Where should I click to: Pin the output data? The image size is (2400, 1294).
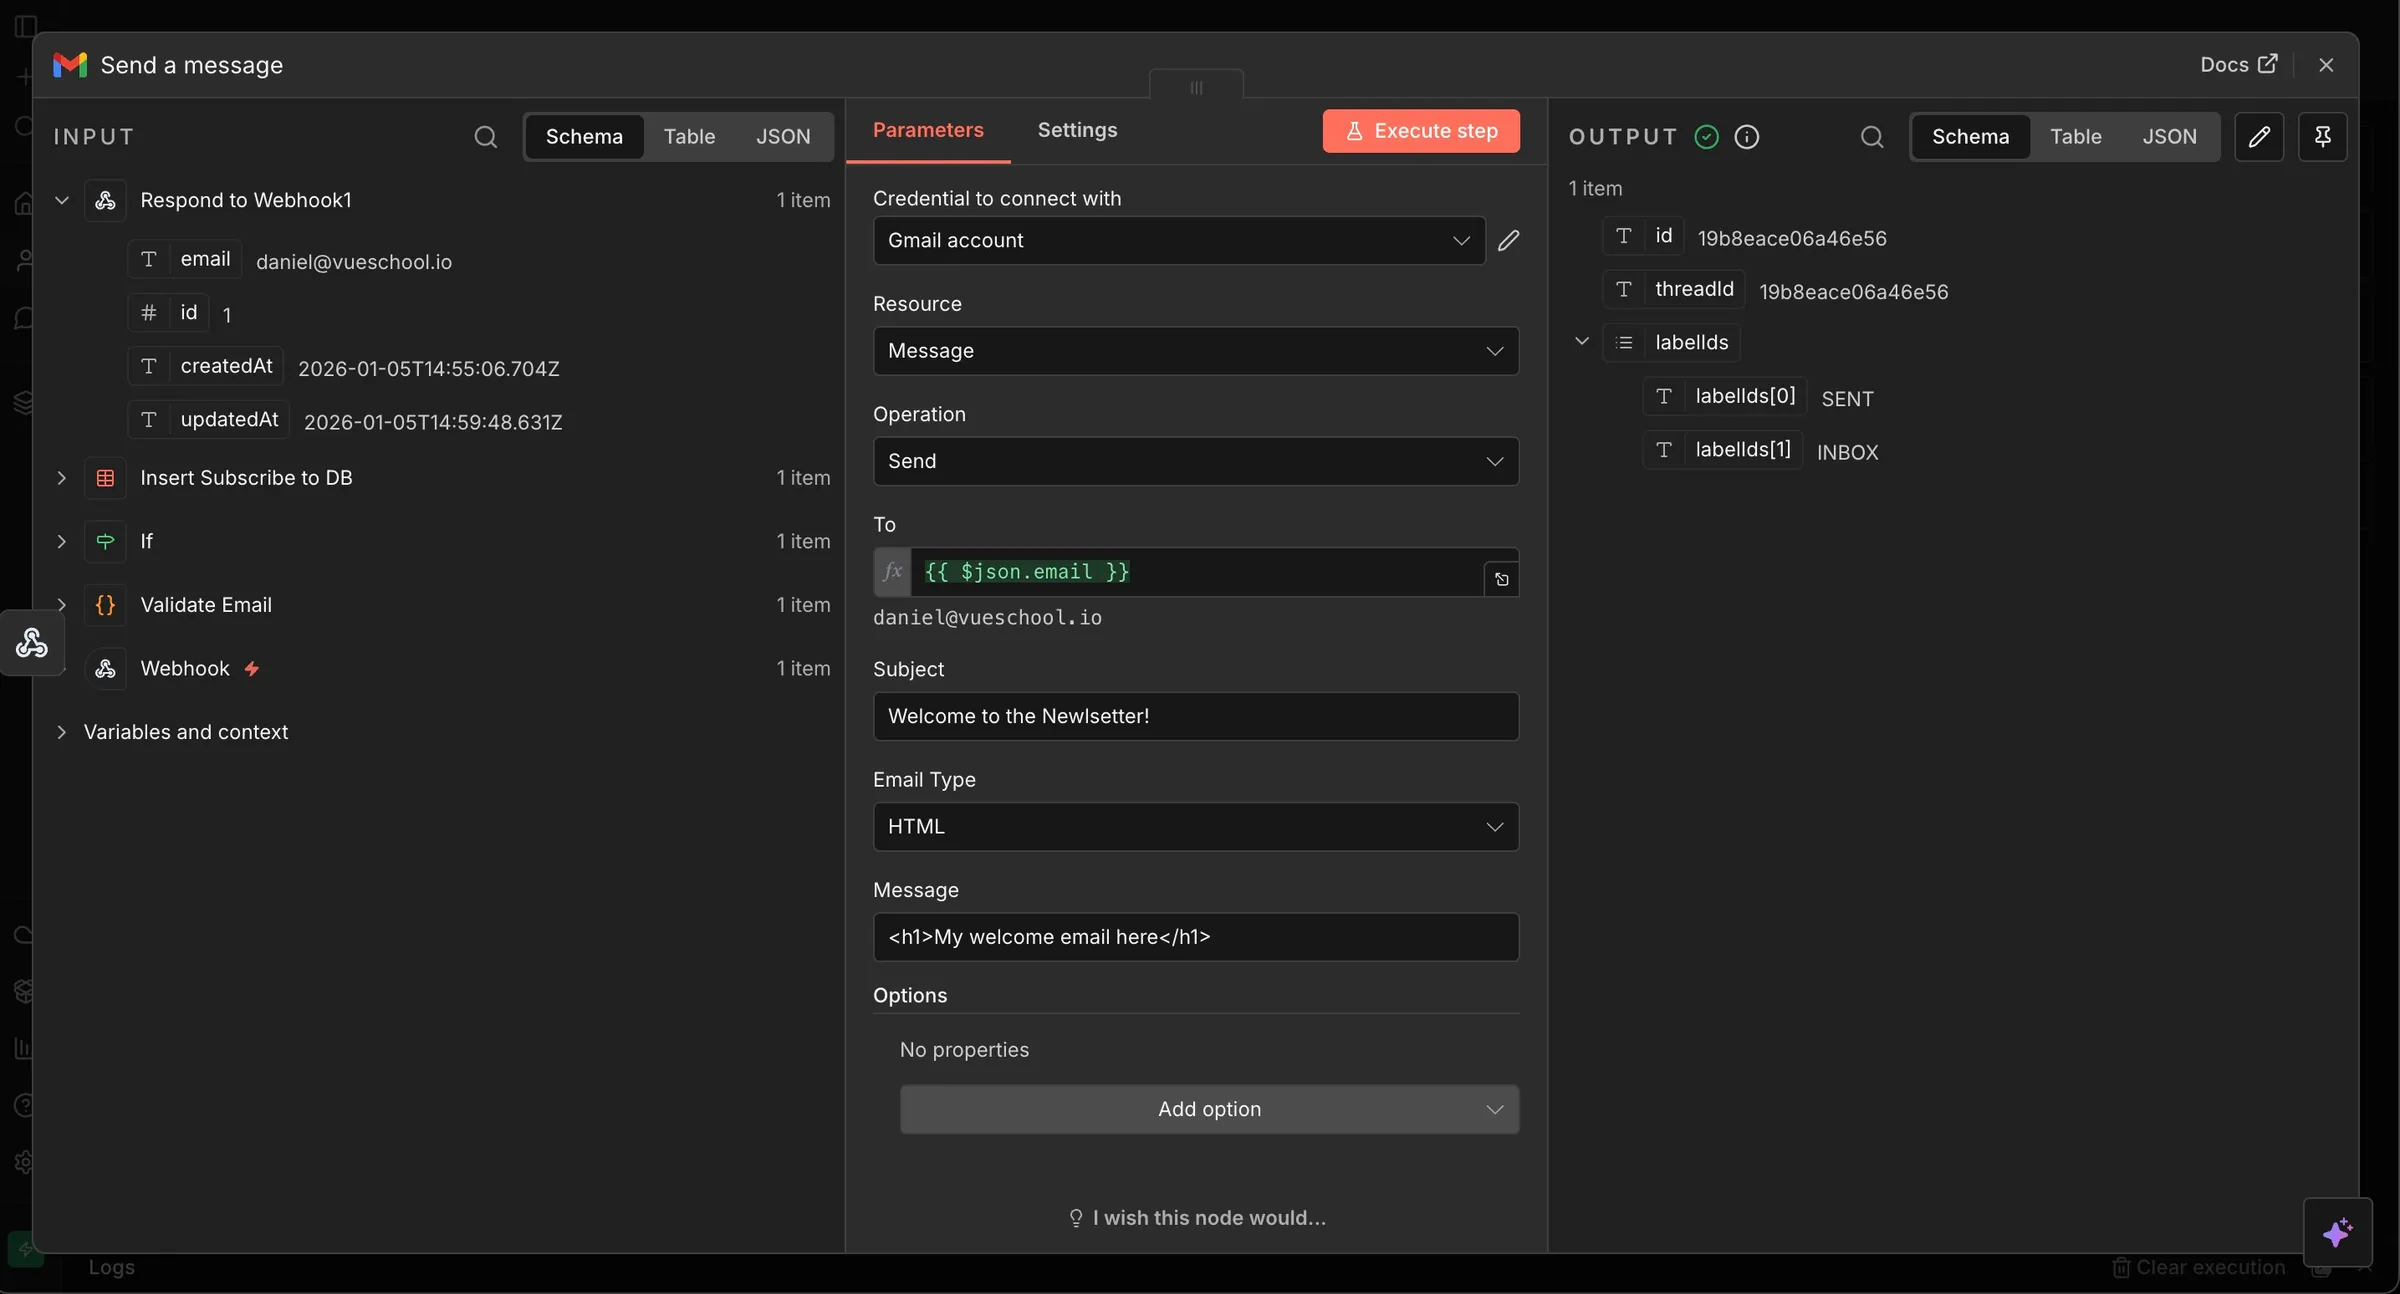[2323, 137]
